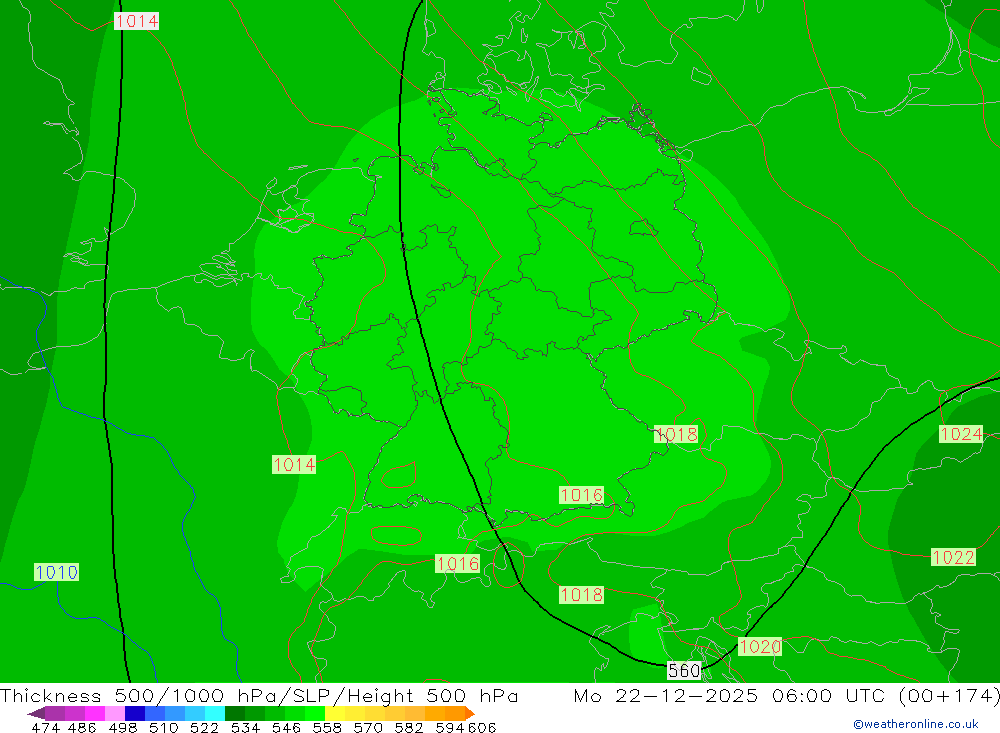
Task: Select the bright green legend swatch before 558
Action: click(x=315, y=713)
